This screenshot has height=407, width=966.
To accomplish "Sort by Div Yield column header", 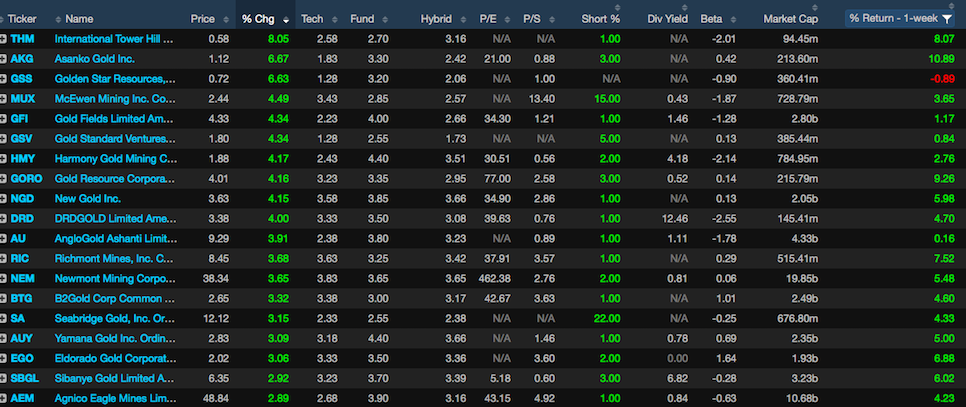I will pyautogui.click(x=668, y=19).
